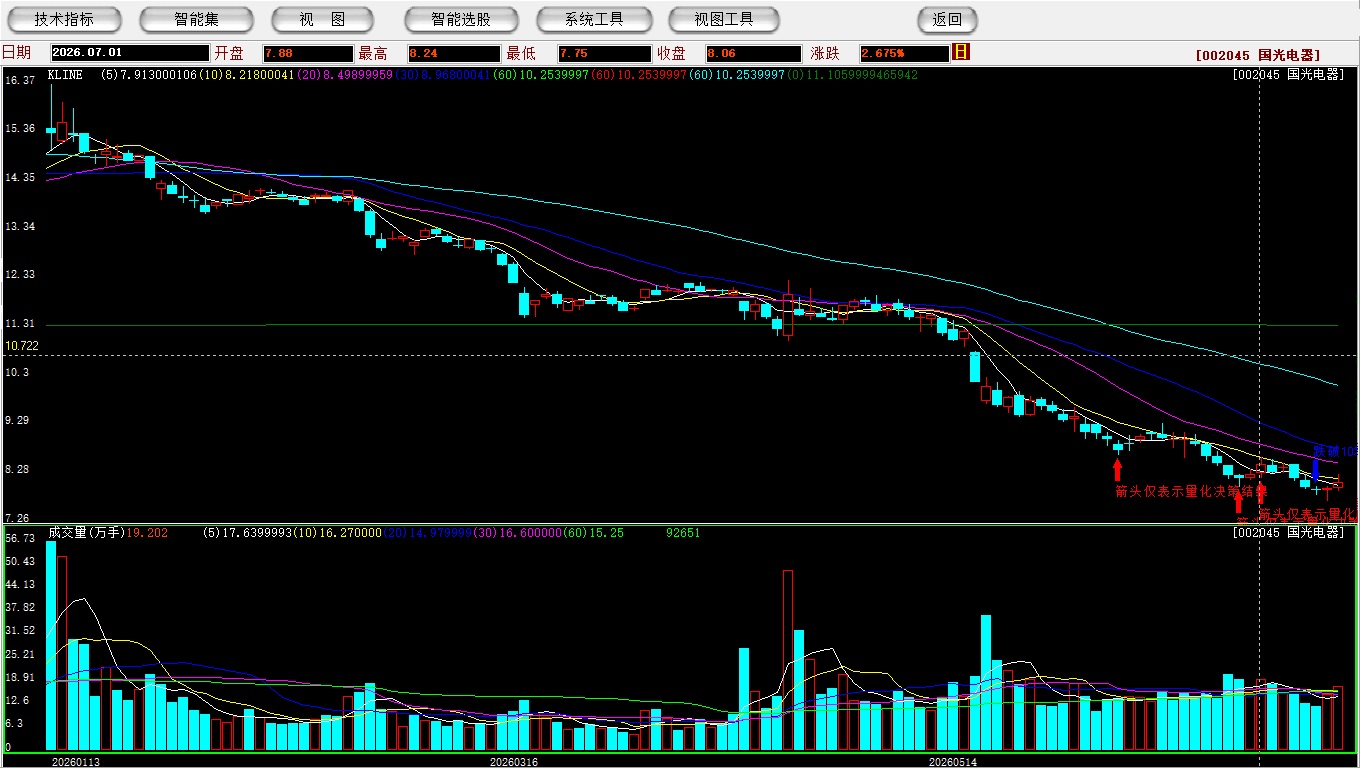Click the date field showing 2026.07.01
Viewport: 1360px width, 768px height.
(129, 53)
